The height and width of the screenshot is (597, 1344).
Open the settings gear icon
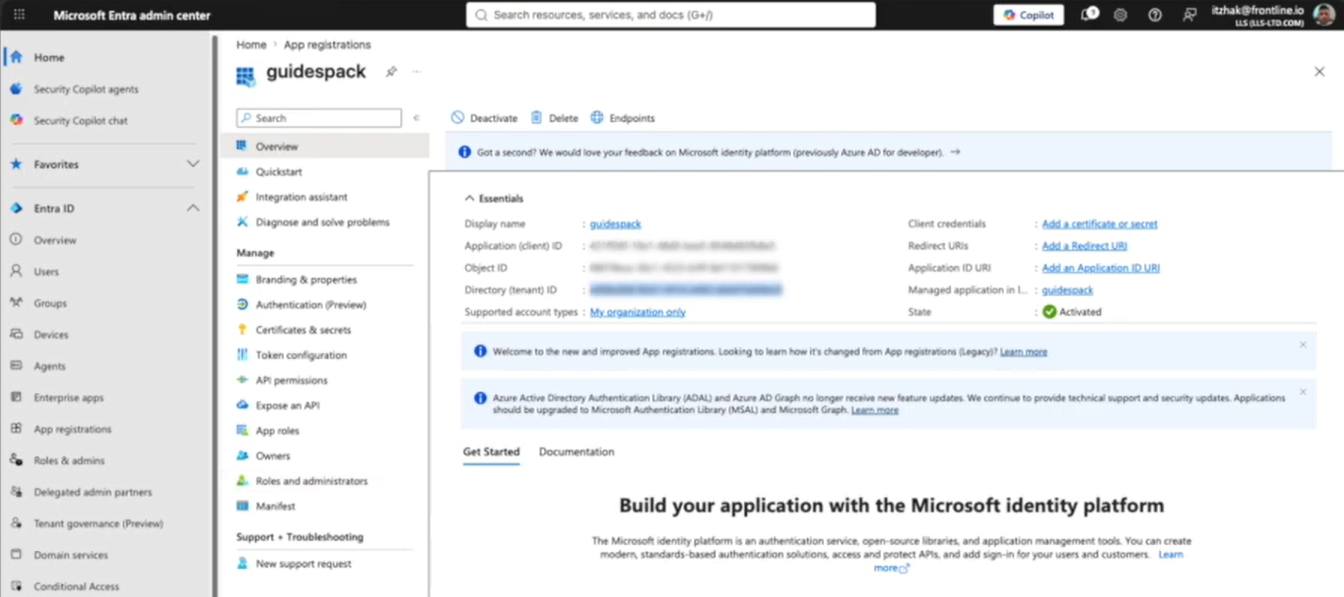[x=1120, y=15]
